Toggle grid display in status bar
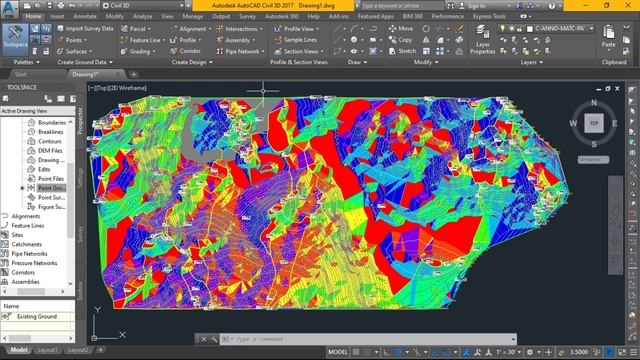Screen dimensions: 640x360 pyautogui.click(x=356, y=352)
